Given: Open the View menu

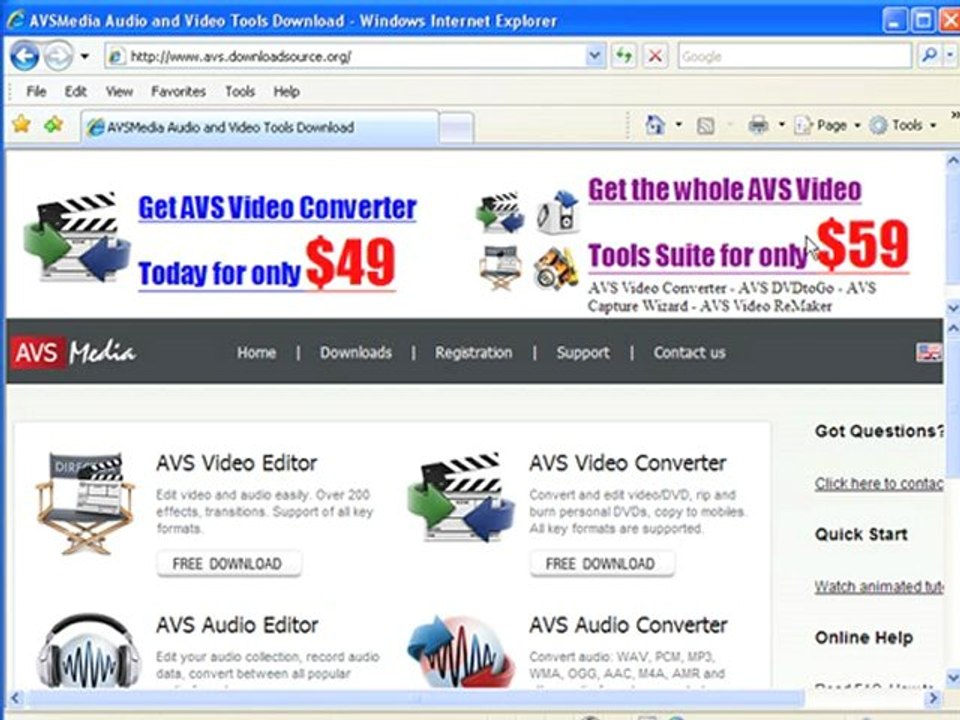Looking at the screenshot, I should coord(119,91).
